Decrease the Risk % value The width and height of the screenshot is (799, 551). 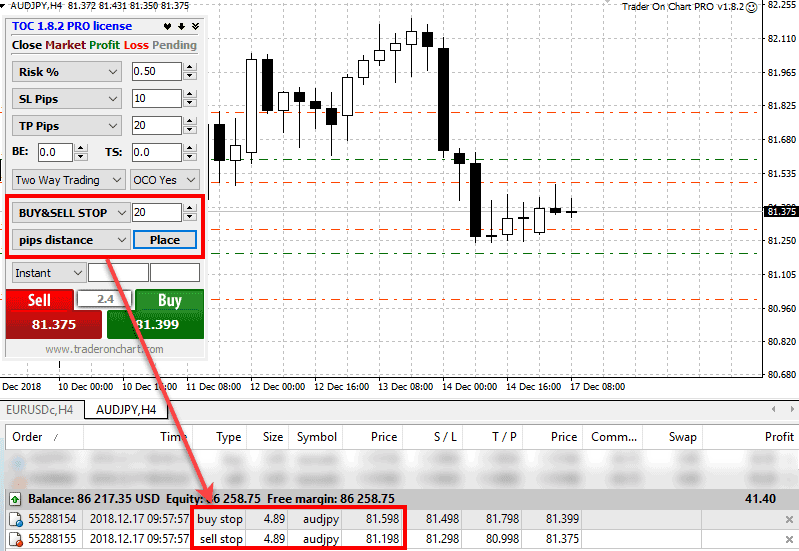tap(190, 76)
